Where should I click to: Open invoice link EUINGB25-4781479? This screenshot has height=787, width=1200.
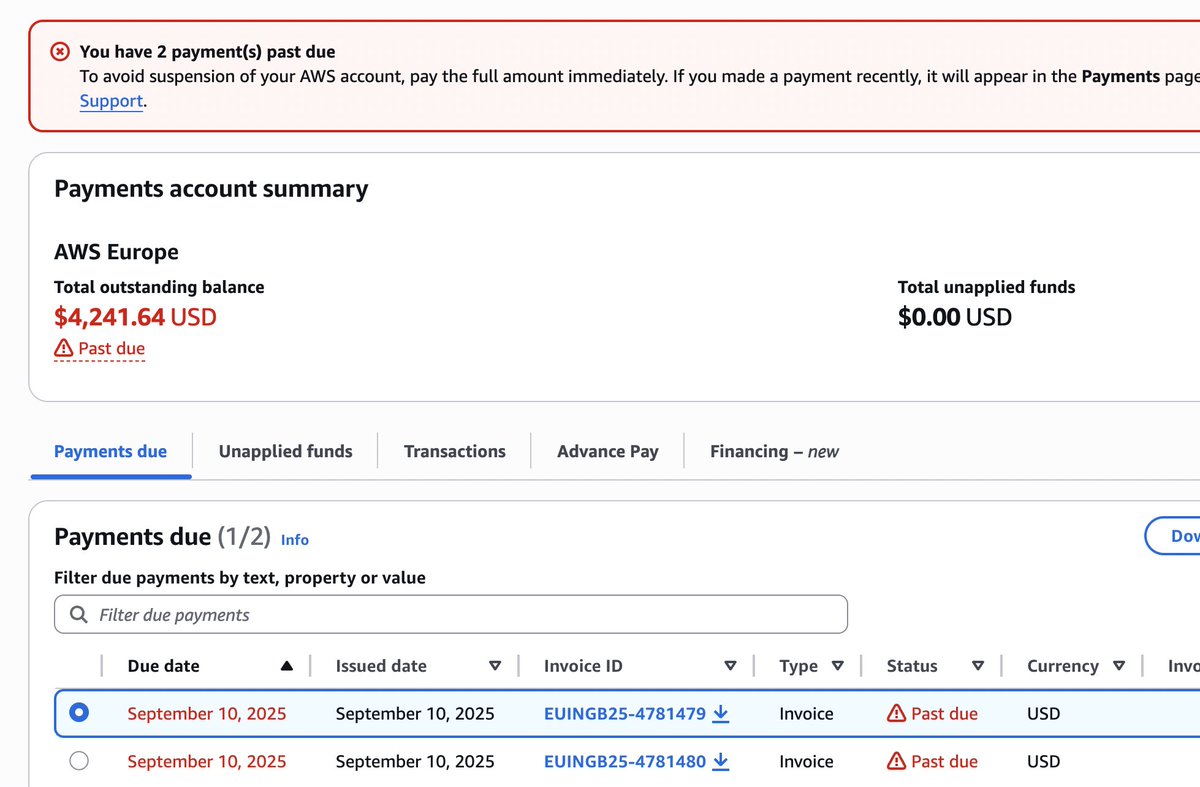point(625,714)
